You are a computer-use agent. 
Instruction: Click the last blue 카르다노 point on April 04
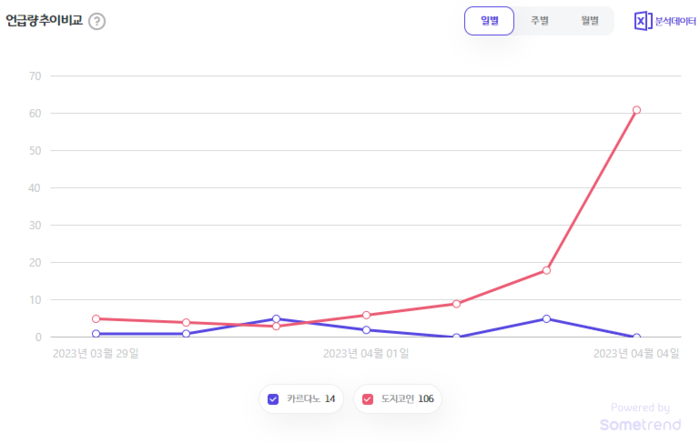[636, 337]
